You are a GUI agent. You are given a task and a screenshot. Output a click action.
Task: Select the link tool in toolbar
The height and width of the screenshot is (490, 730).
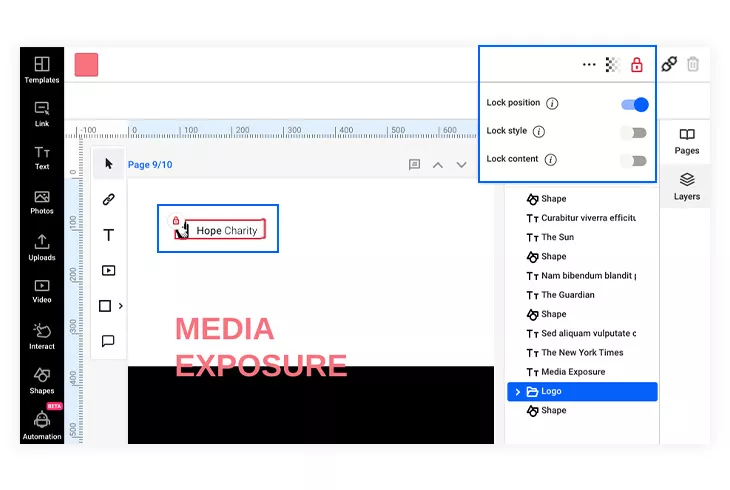point(108,199)
